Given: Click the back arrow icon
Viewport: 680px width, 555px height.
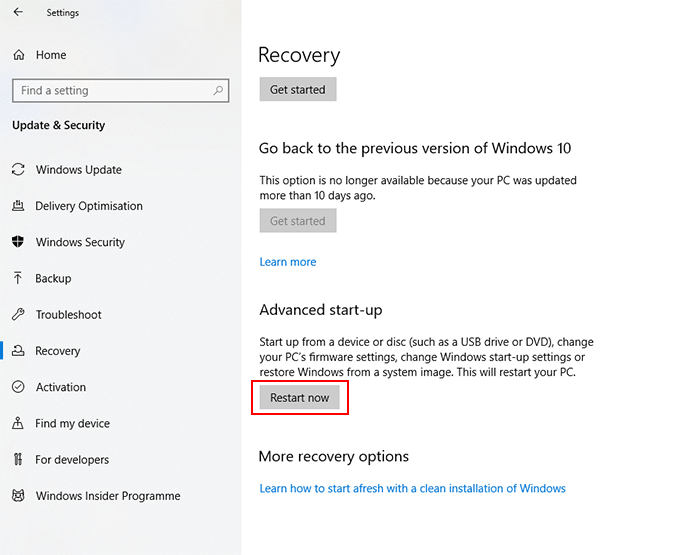Looking at the screenshot, I should tap(18, 13).
